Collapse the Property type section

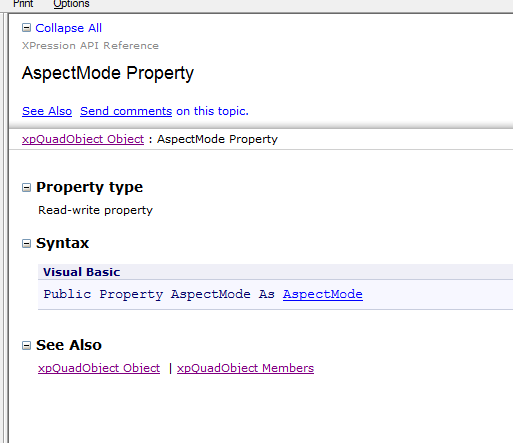coord(26,187)
